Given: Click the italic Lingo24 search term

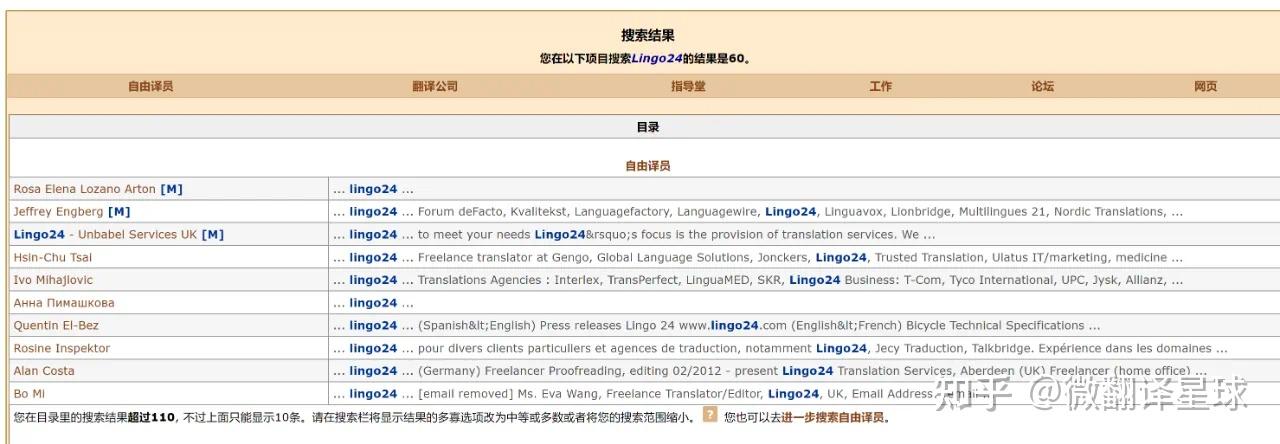Looking at the screenshot, I should tap(657, 59).
